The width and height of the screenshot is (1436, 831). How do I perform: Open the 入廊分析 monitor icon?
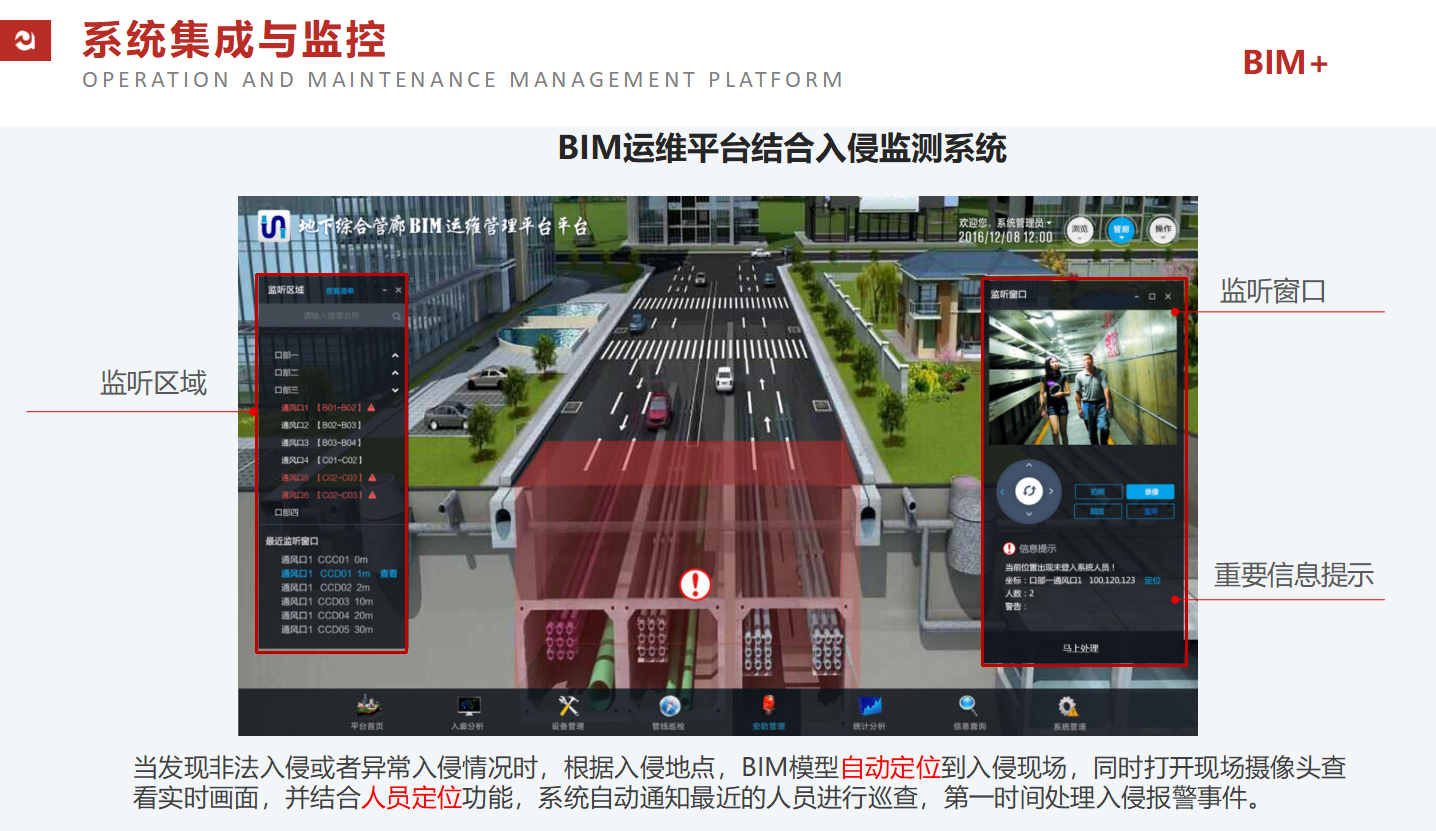click(x=467, y=708)
